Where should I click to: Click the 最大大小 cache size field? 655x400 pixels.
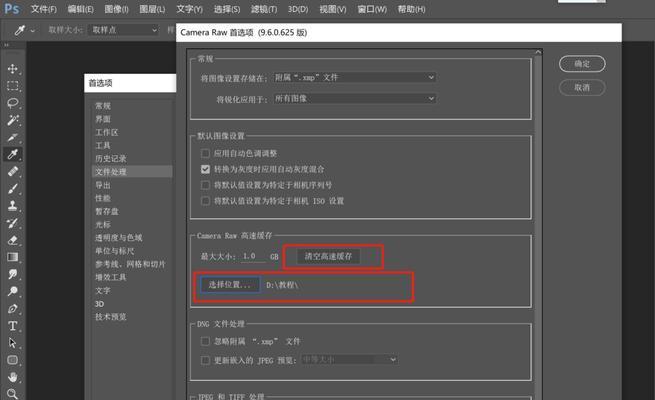click(x=254, y=256)
